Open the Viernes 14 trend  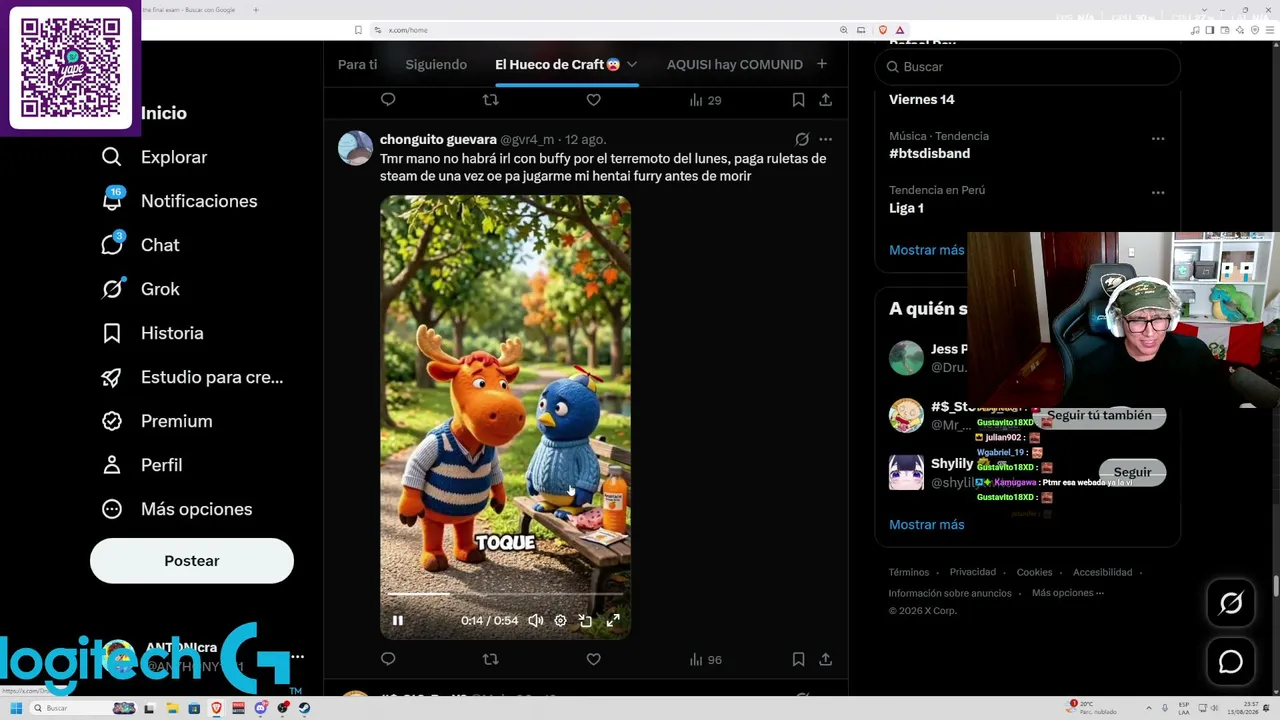coord(922,99)
